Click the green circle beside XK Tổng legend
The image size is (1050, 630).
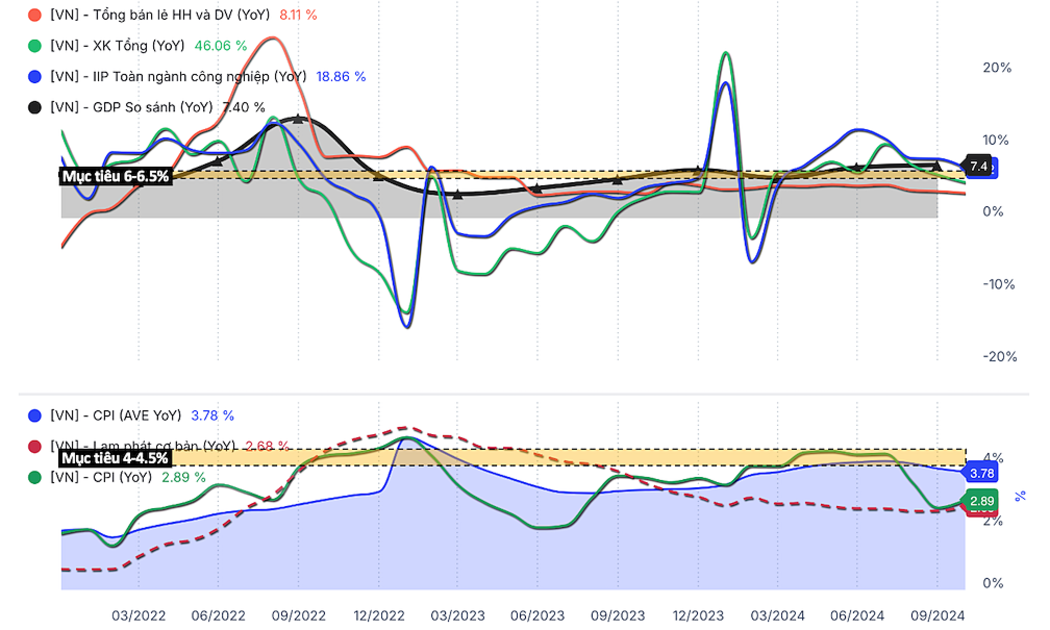[x=35, y=46]
